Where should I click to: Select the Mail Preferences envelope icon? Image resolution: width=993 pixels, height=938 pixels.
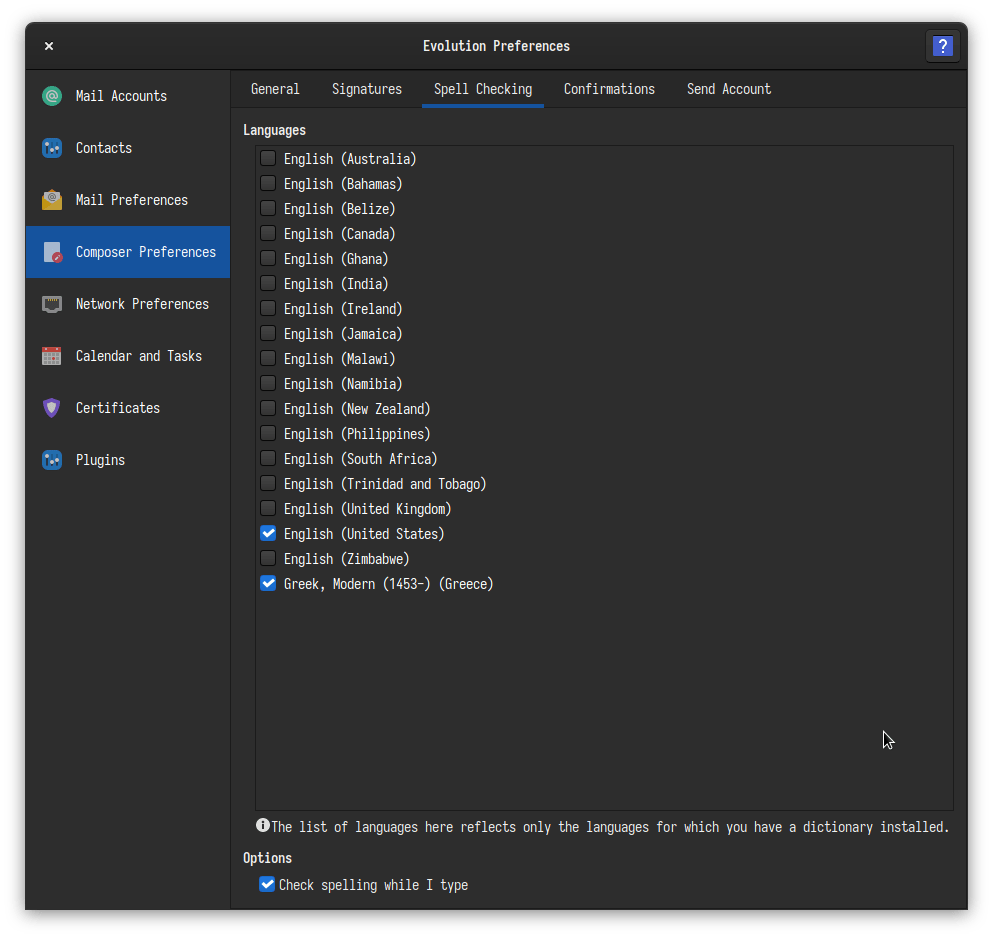(x=52, y=200)
